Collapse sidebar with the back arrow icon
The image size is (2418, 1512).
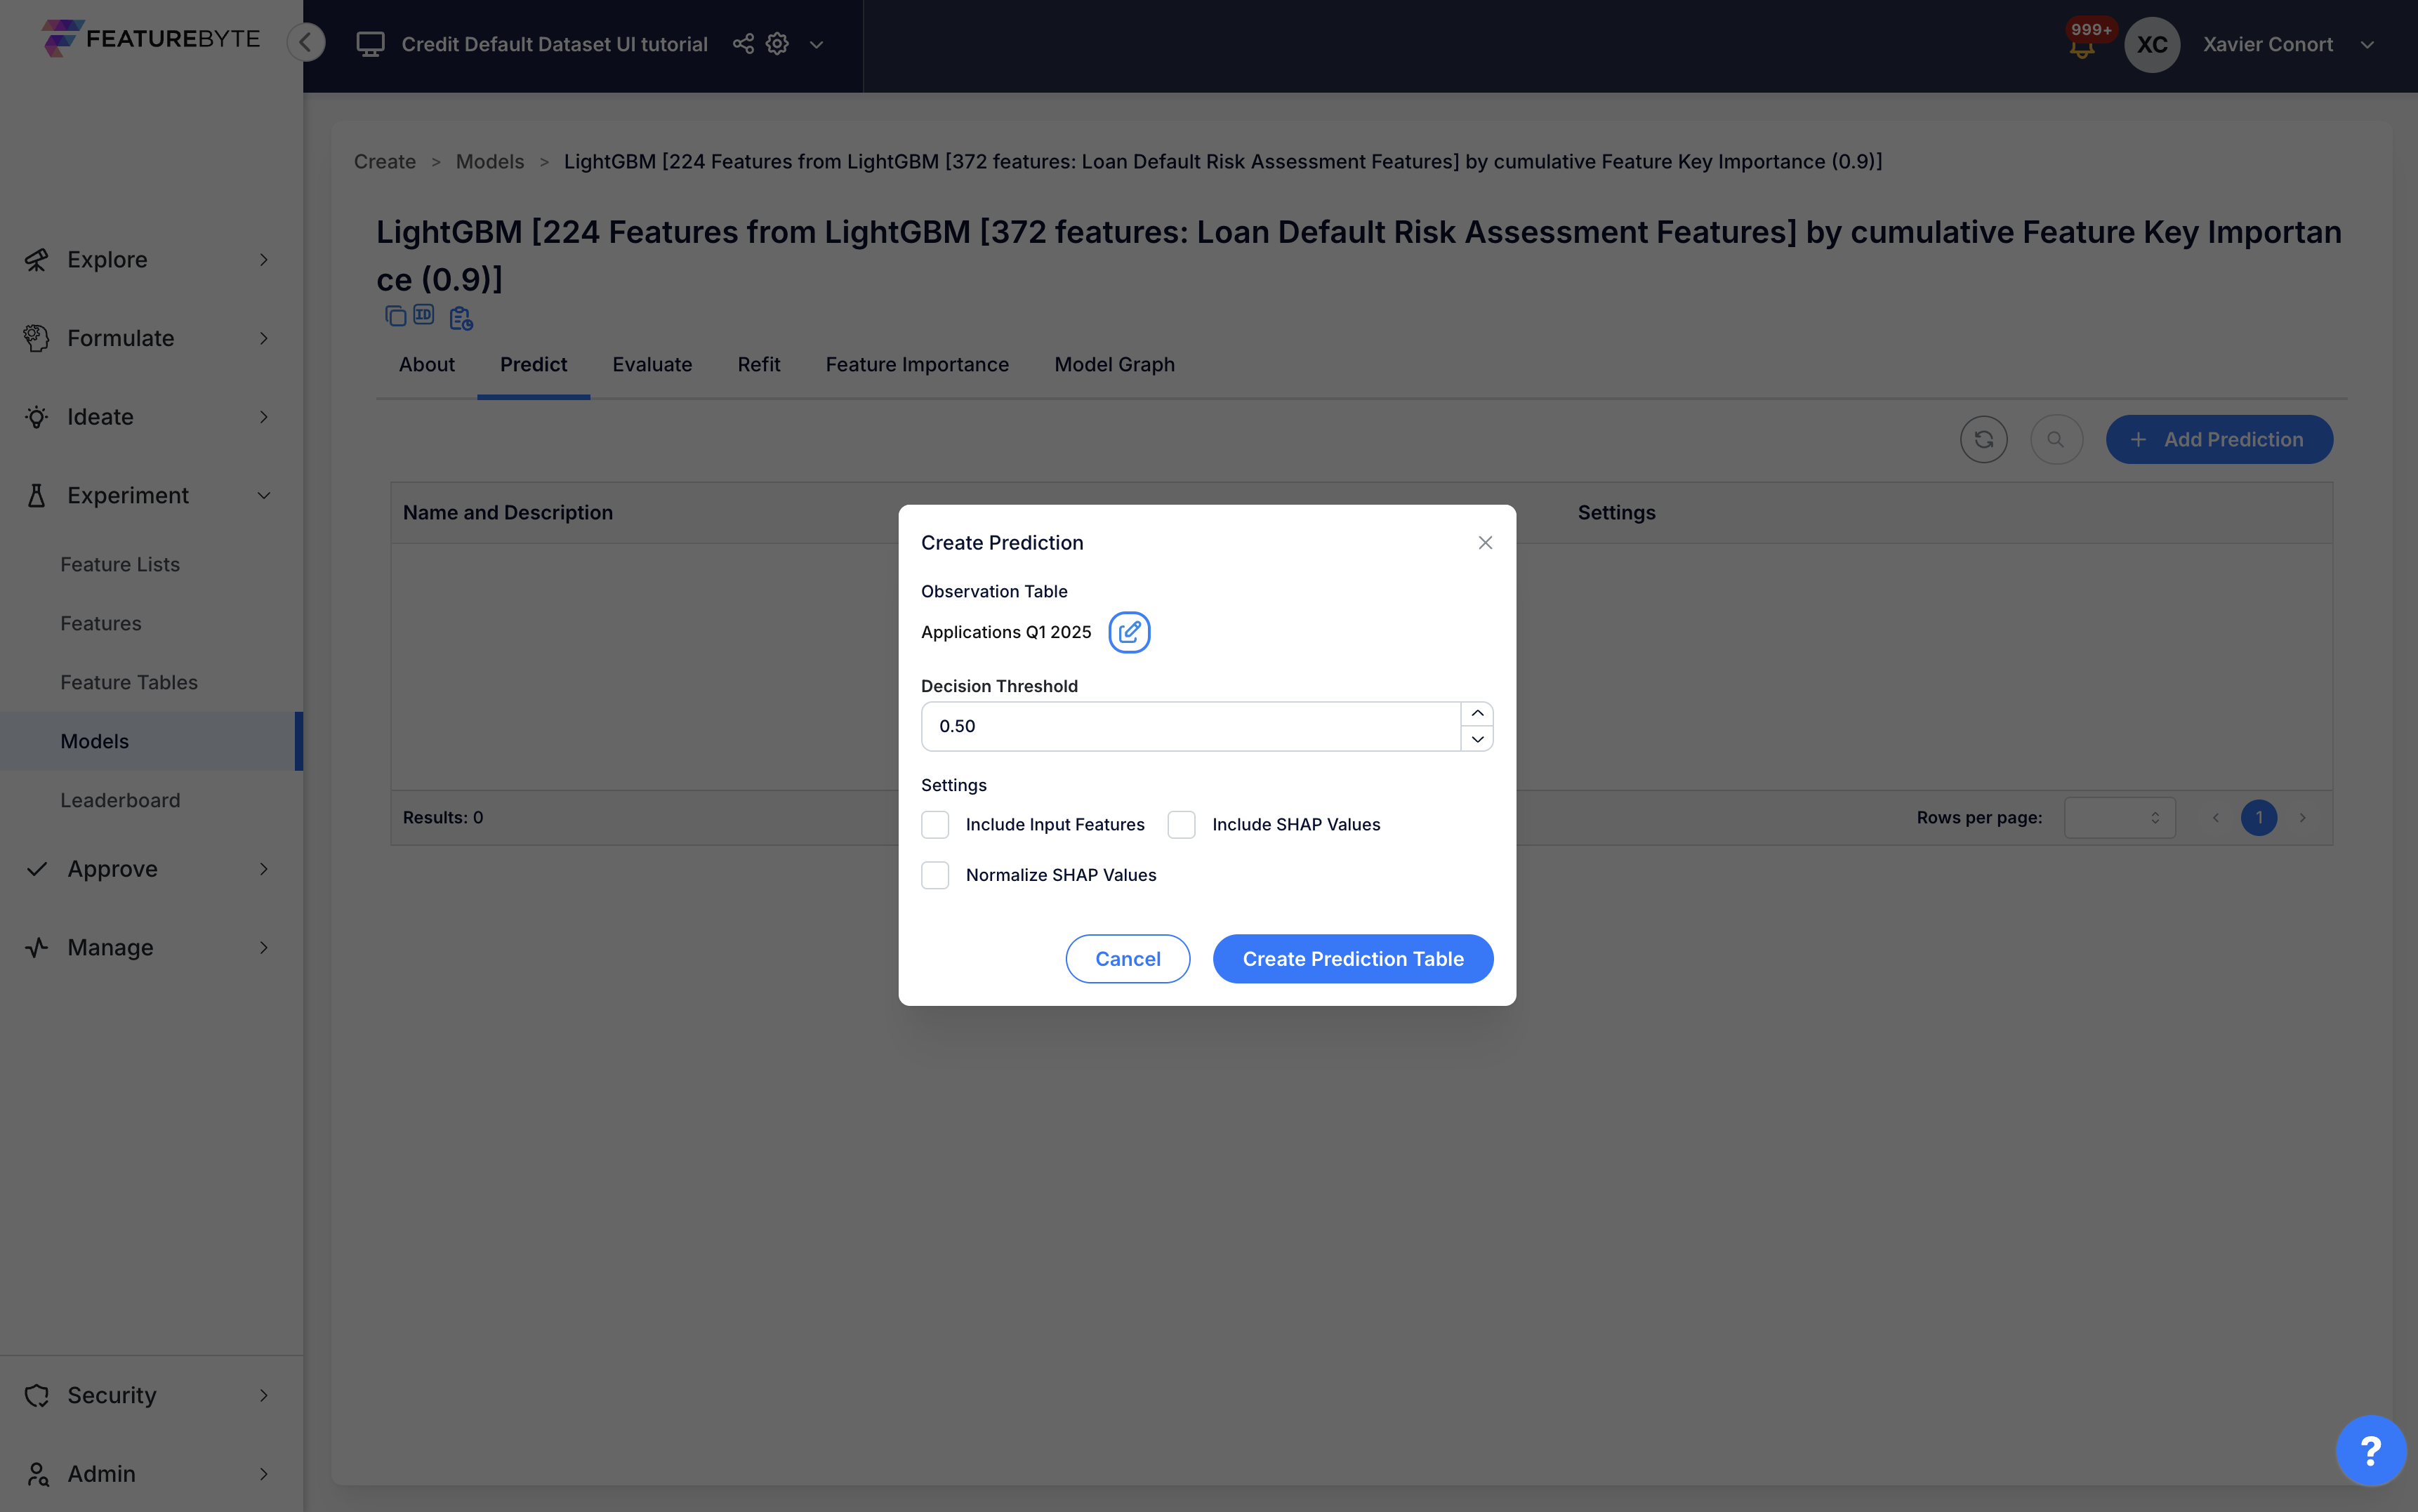tap(306, 42)
